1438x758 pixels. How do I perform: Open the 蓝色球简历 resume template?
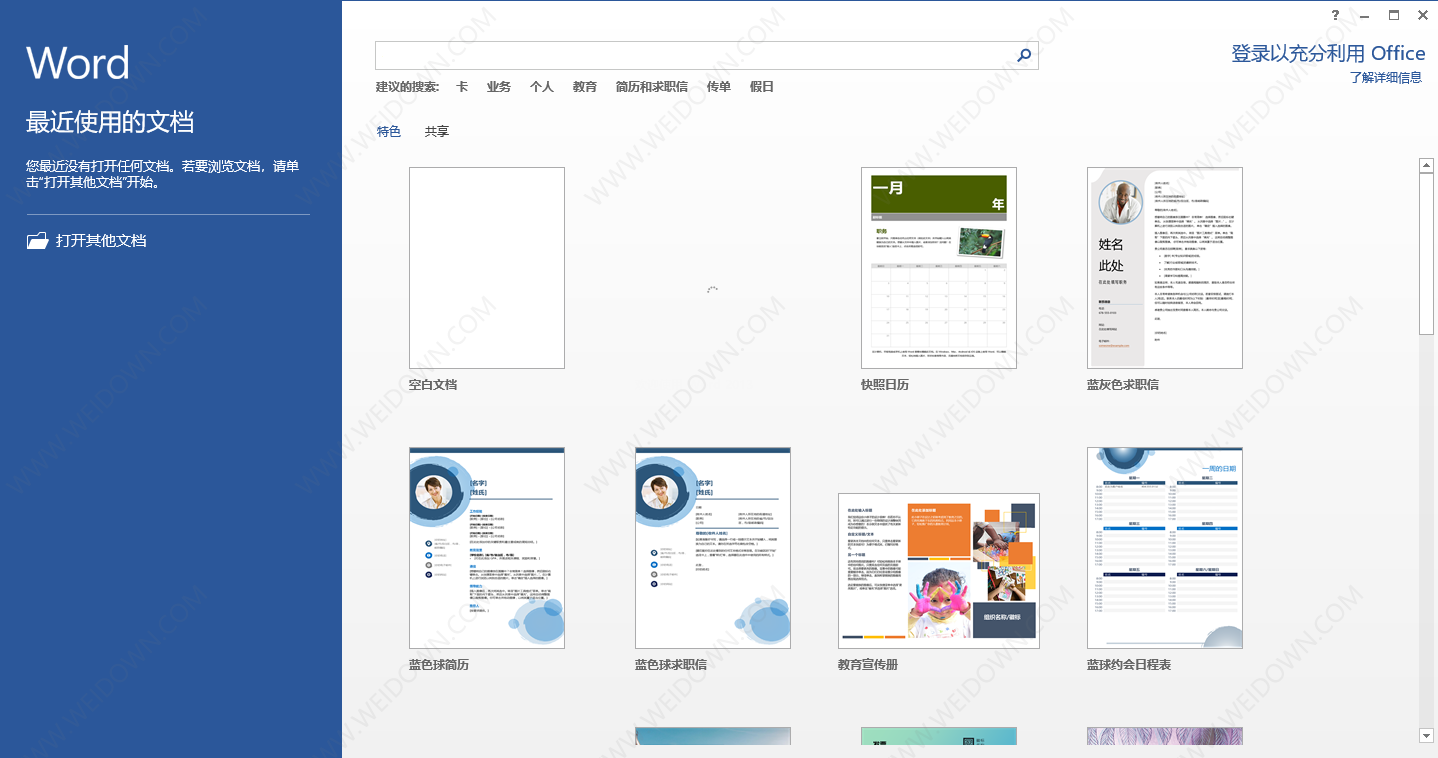[x=486, y=548]
